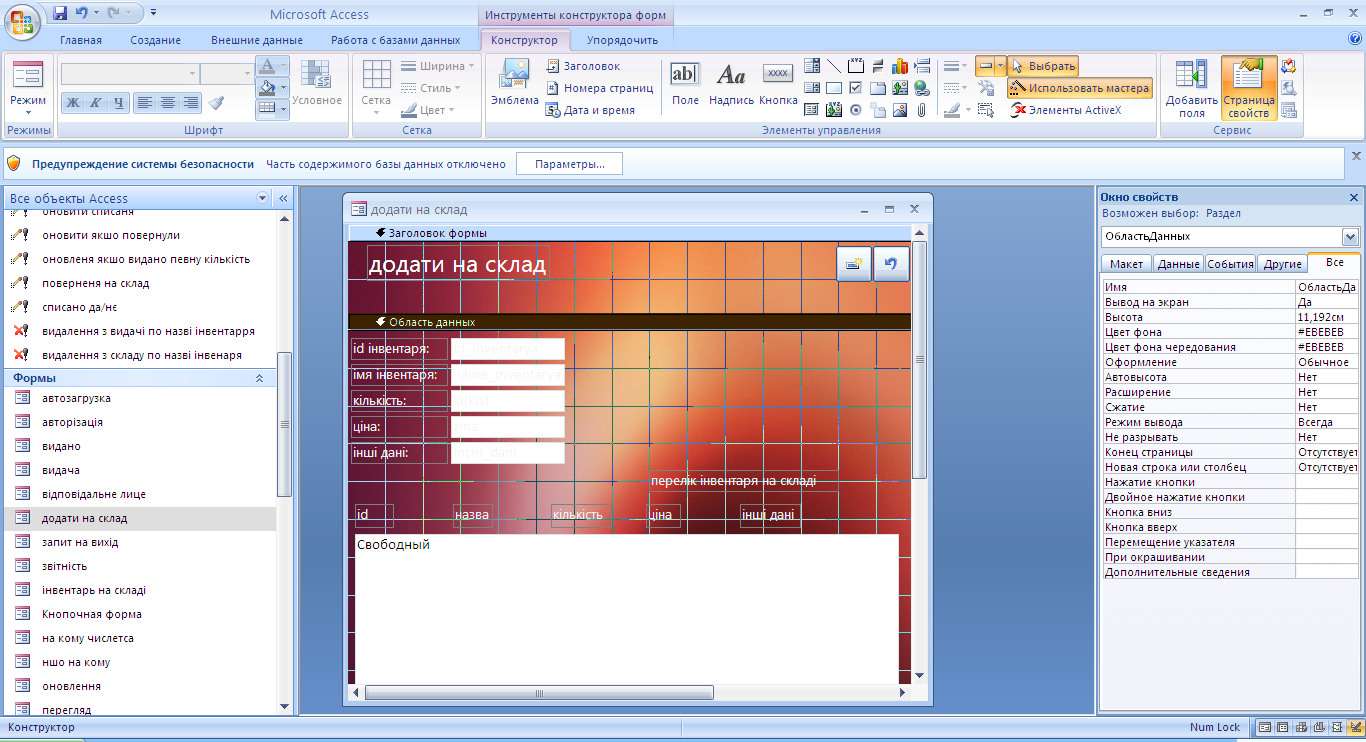
Task: Switch to Упорядочить ribbon tab
Action: click(622, 40)
